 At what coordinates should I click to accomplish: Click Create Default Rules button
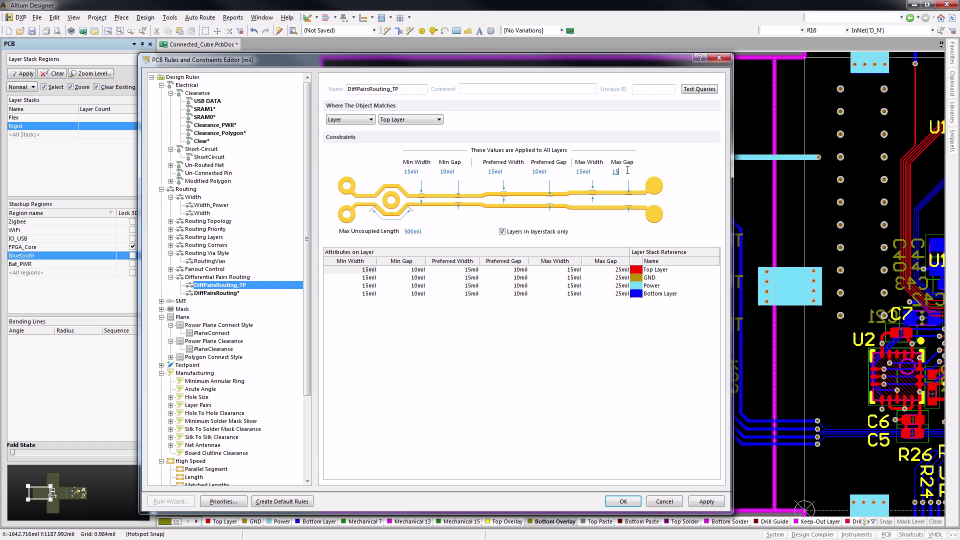tap(282, 501)
